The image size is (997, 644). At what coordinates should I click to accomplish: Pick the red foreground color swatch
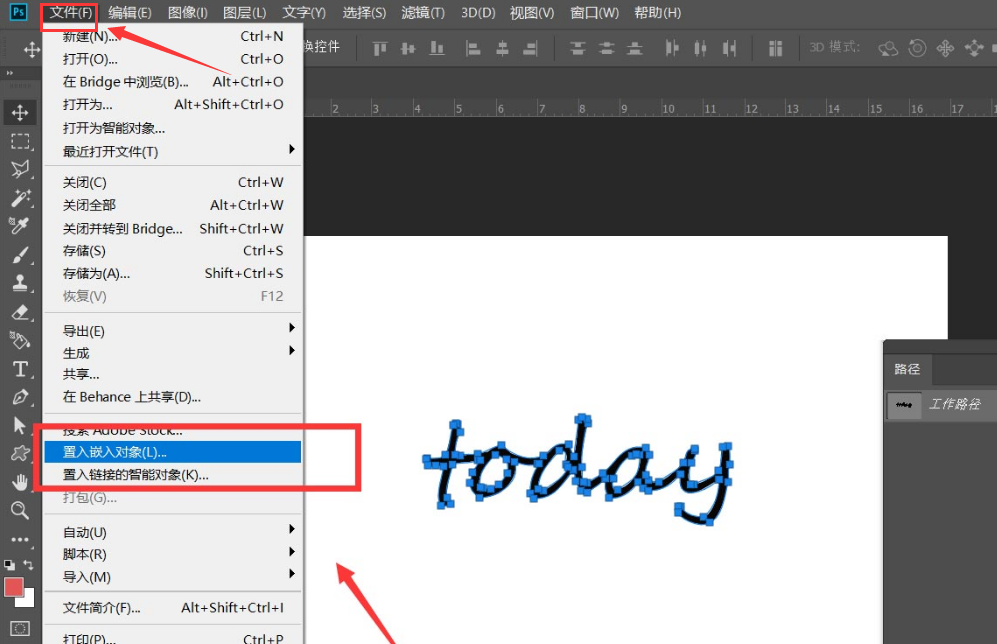point(13,586)
